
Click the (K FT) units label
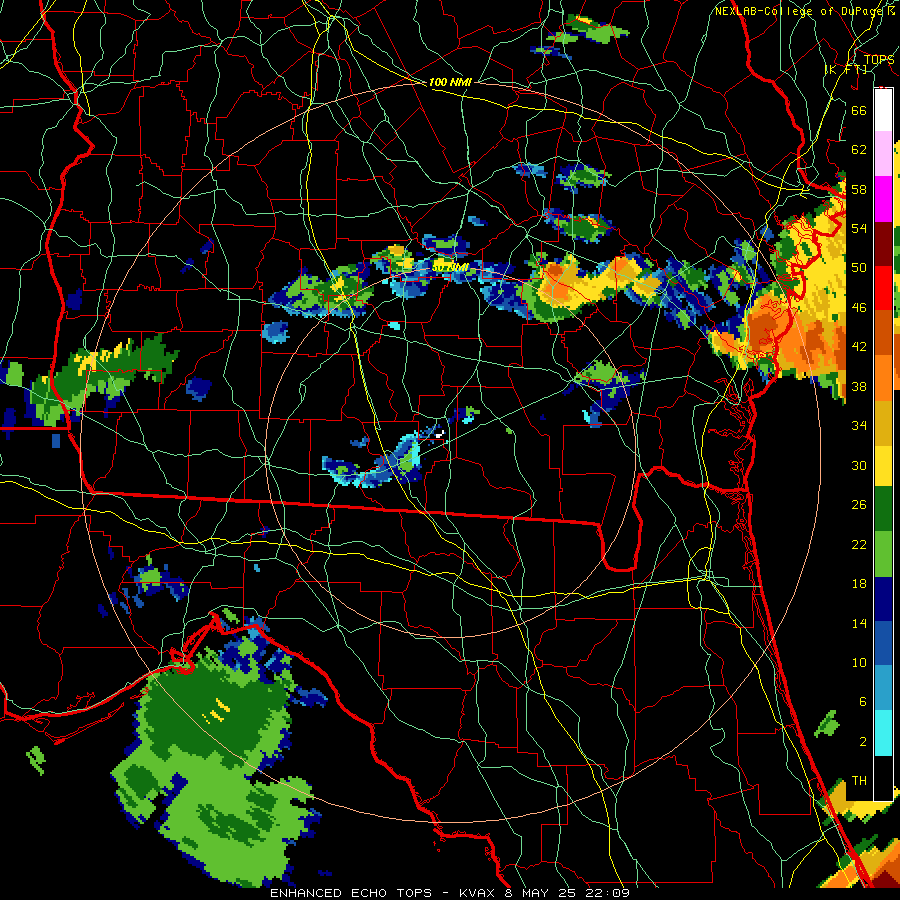click(x=845, y=69)
